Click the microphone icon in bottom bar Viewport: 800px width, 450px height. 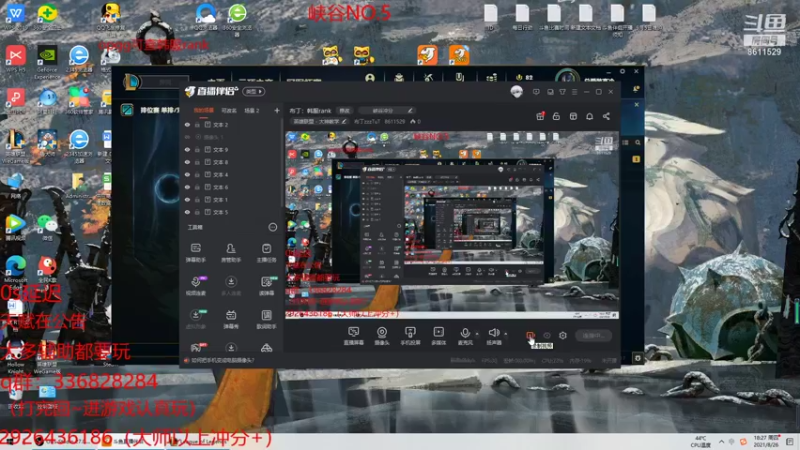click(465, 333)
